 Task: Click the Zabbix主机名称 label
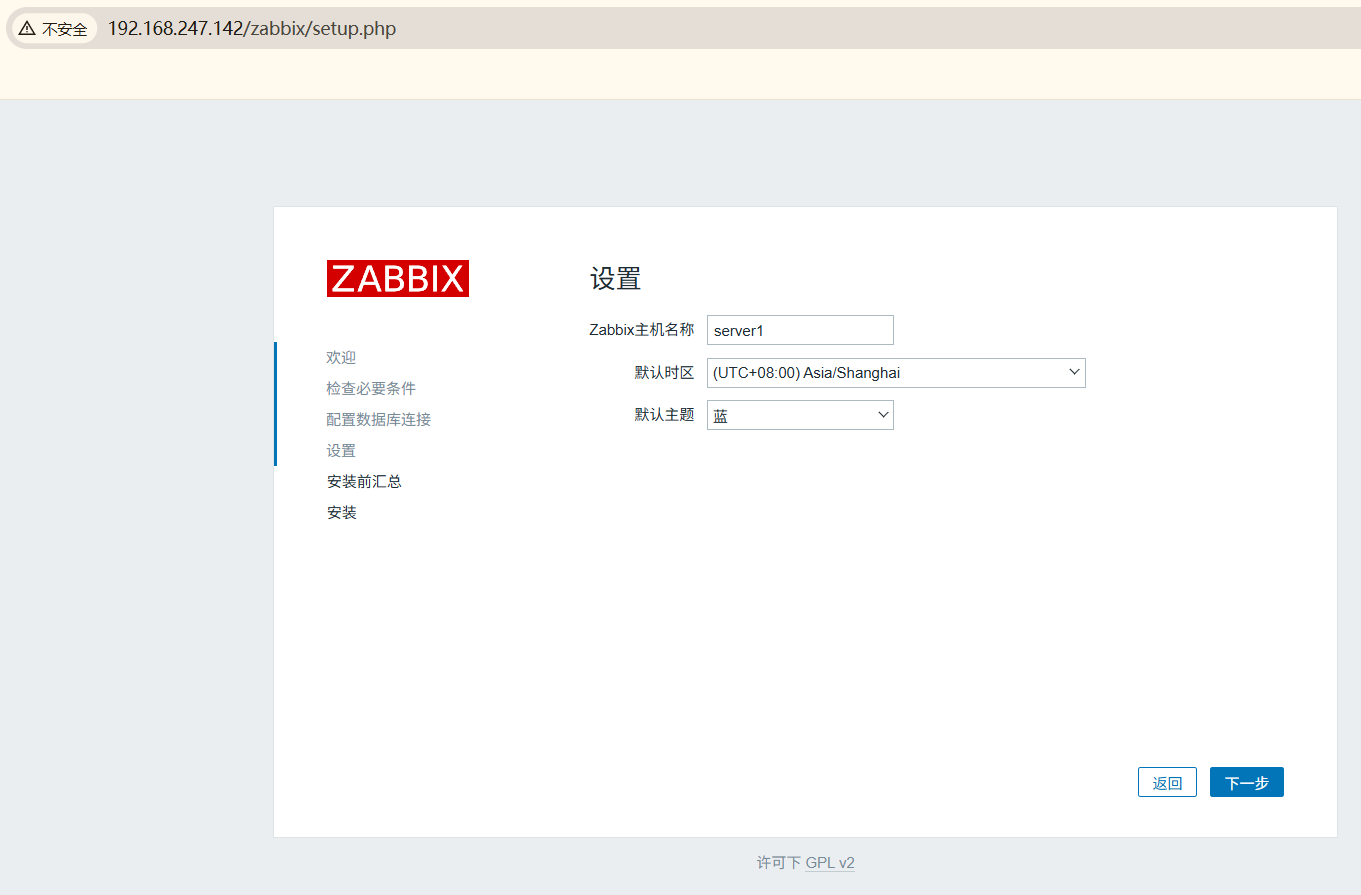pos(641,330)
